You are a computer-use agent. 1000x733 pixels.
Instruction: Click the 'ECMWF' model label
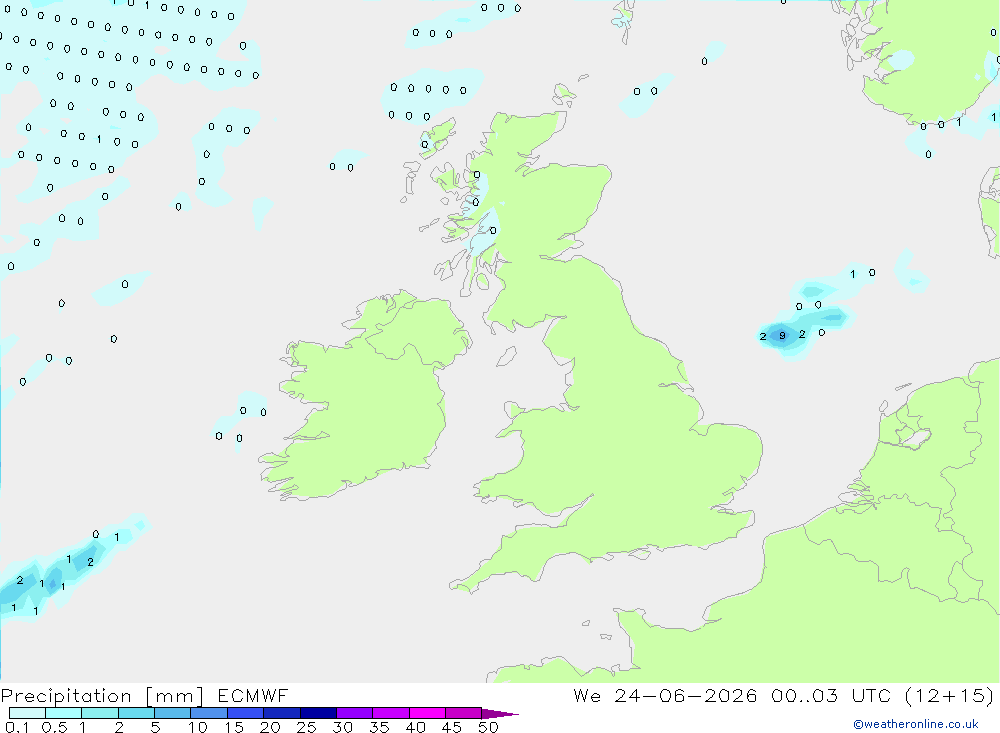click(x=253, y=695)
